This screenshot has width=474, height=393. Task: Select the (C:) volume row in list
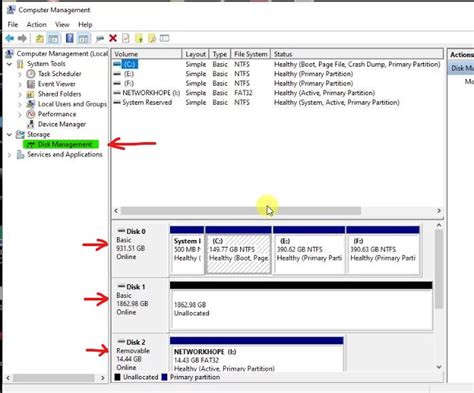tap(277, 64)
